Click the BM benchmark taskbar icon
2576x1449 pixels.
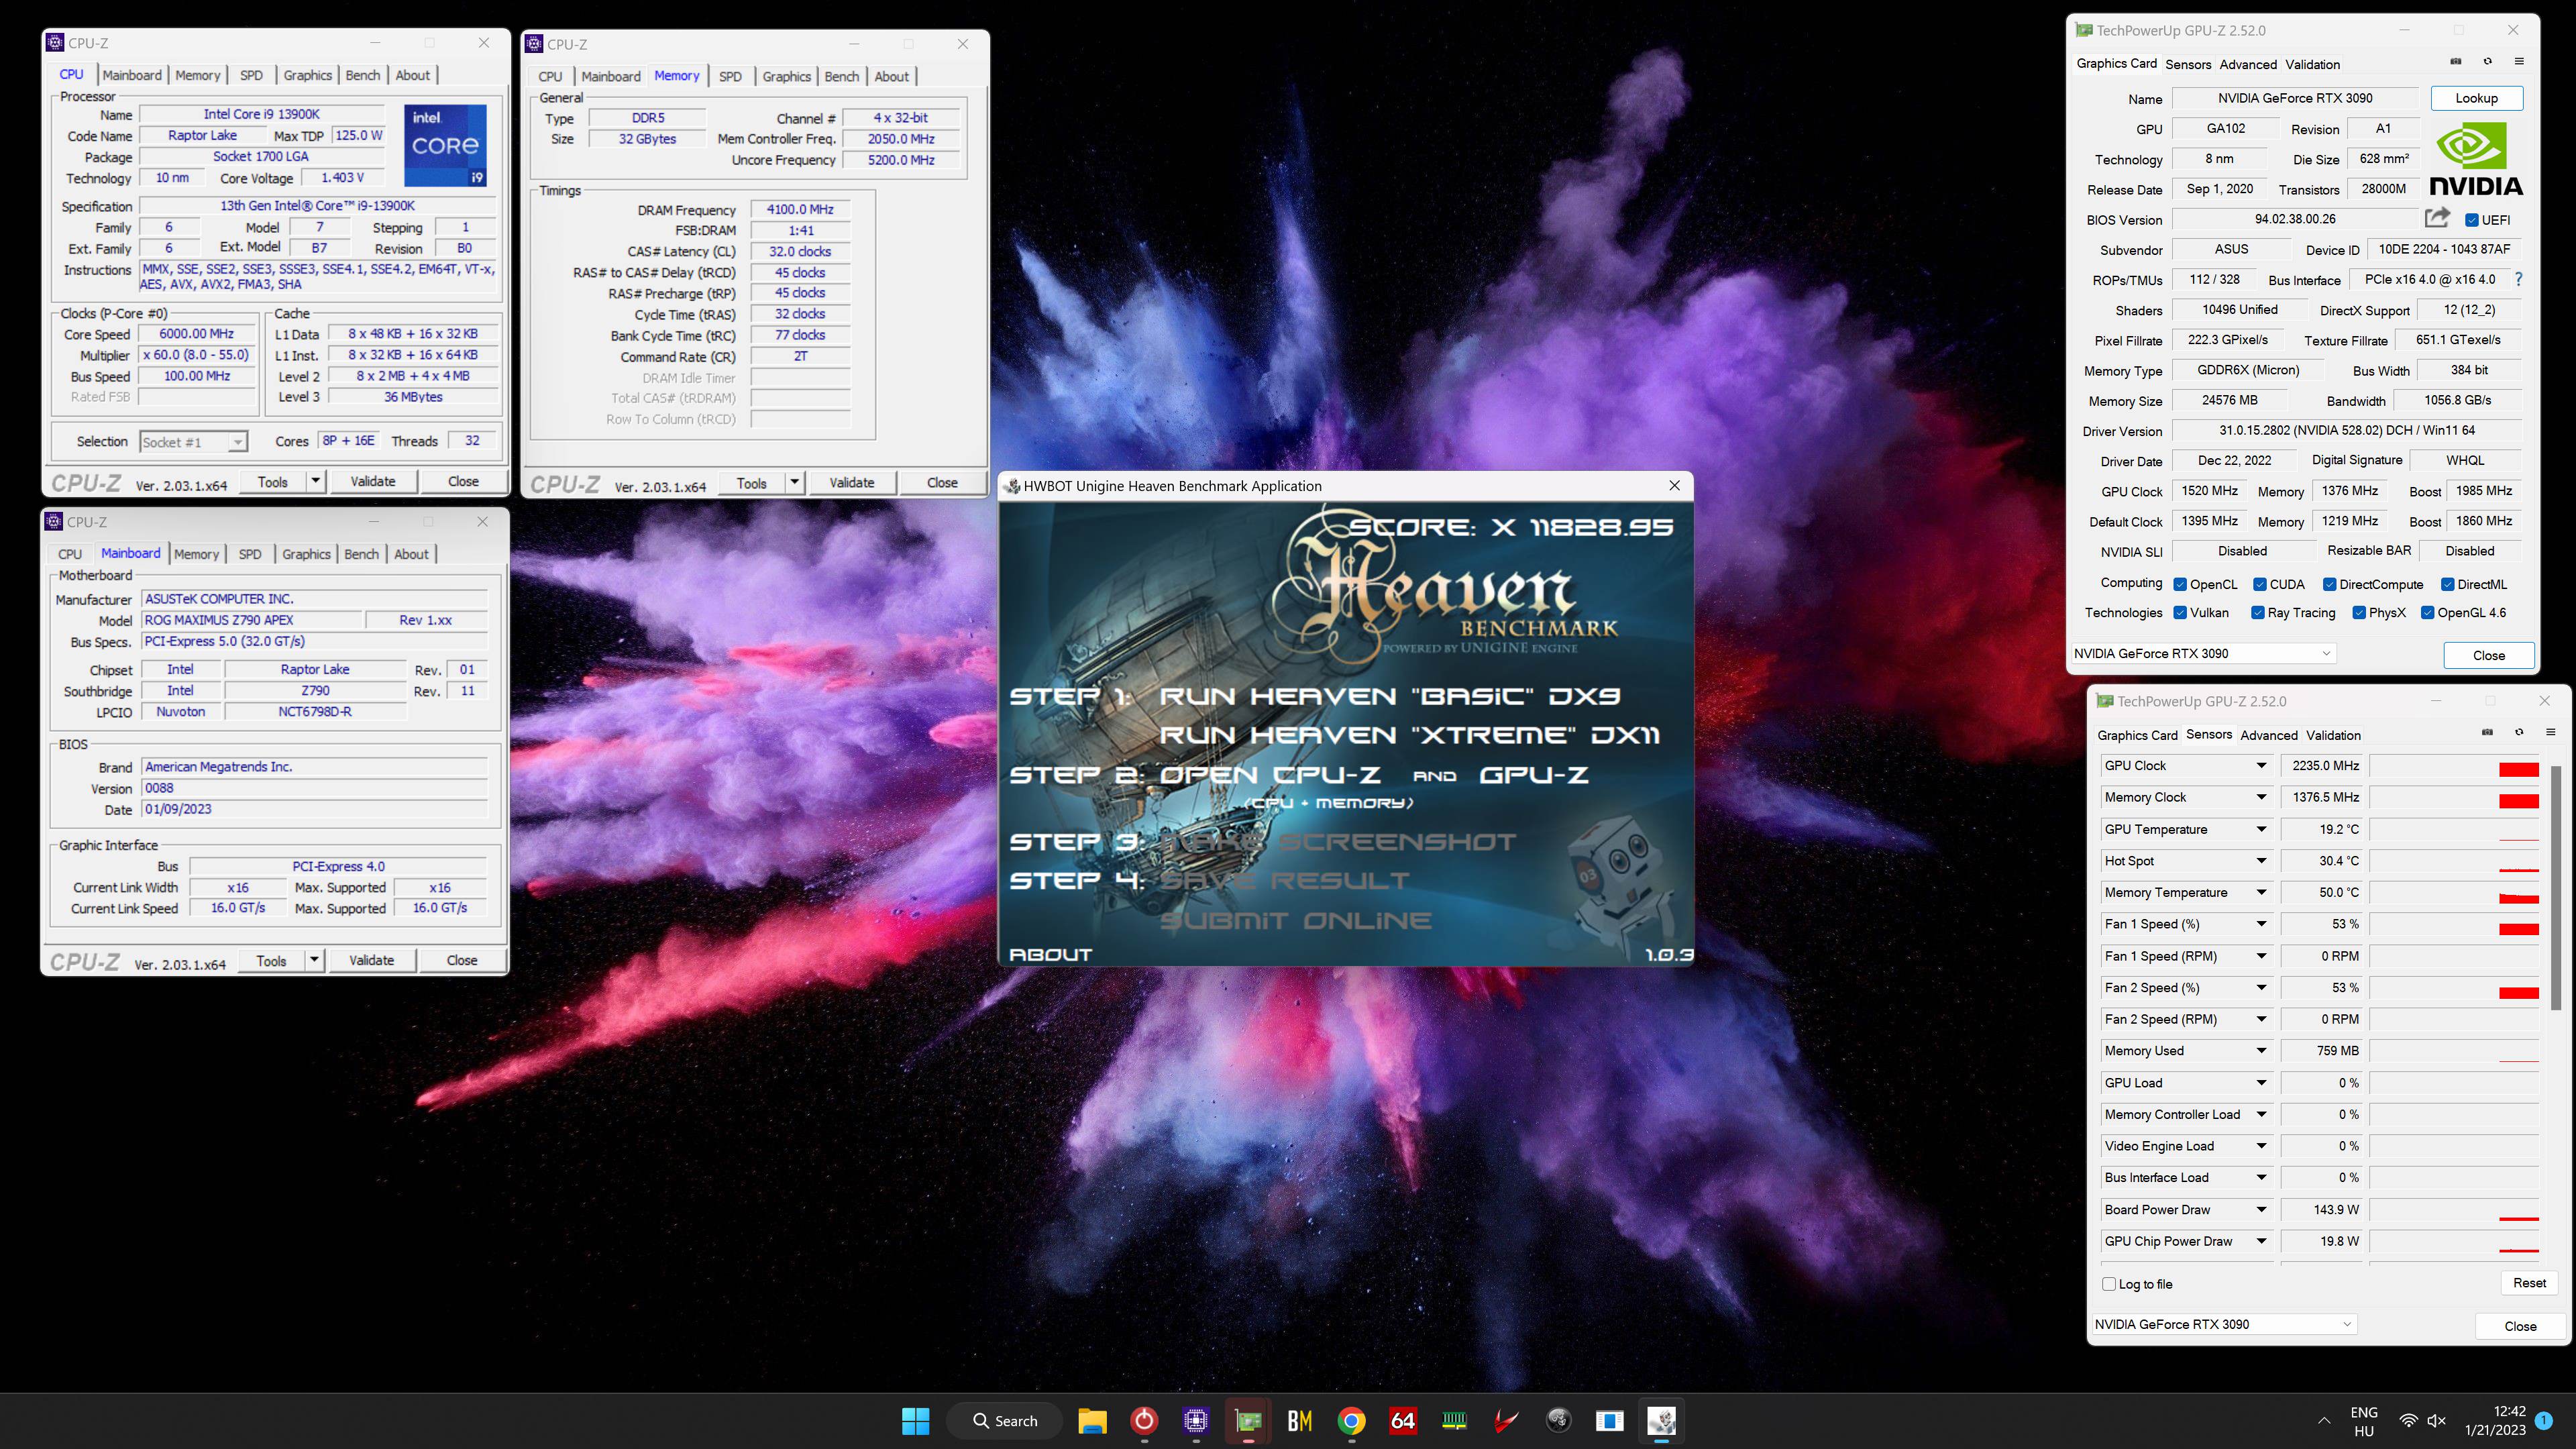coord(1300,1420)
